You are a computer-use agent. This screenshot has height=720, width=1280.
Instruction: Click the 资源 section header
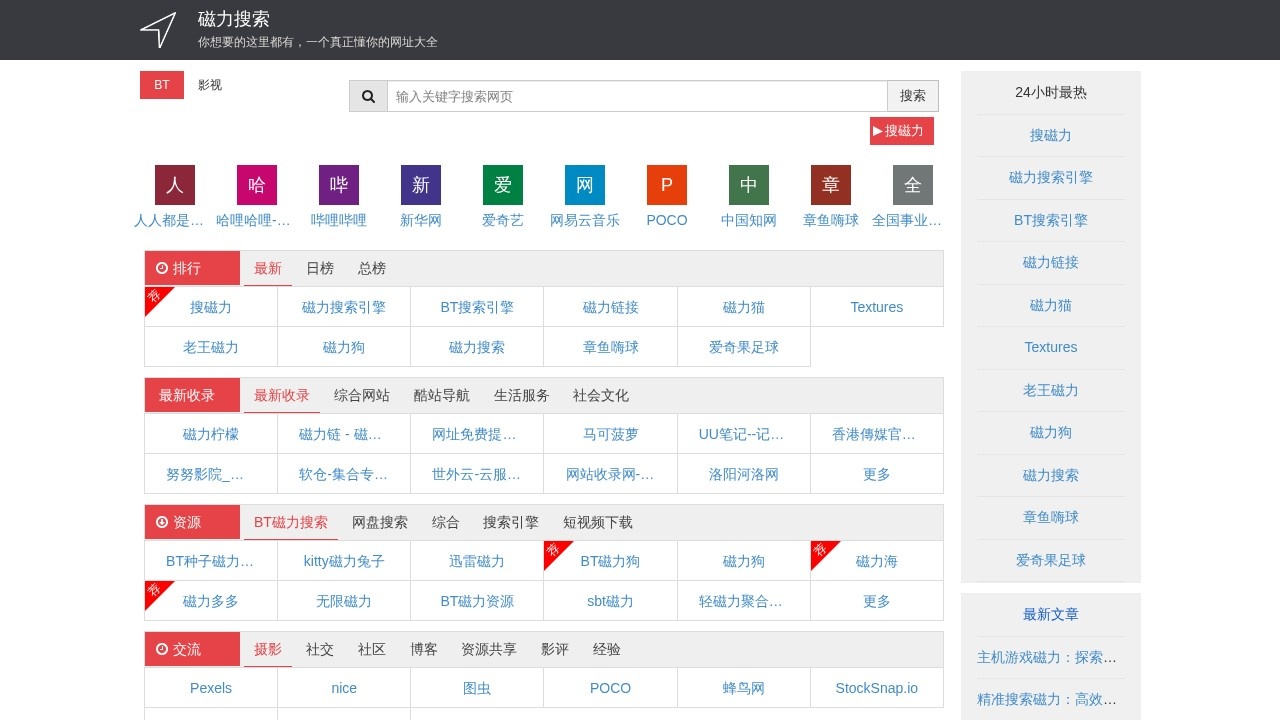tap(192, 522)
